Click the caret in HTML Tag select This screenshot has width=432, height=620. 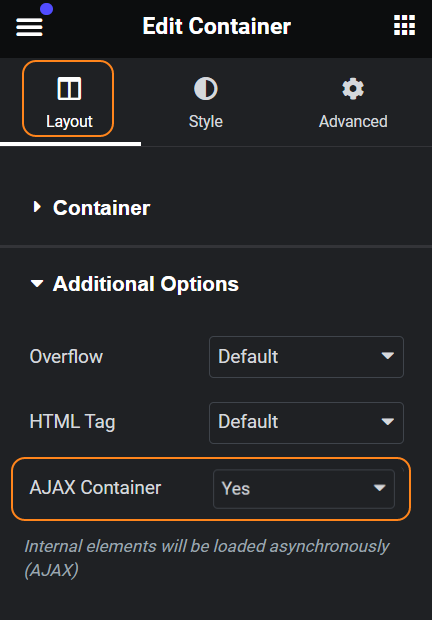[387, 422]
